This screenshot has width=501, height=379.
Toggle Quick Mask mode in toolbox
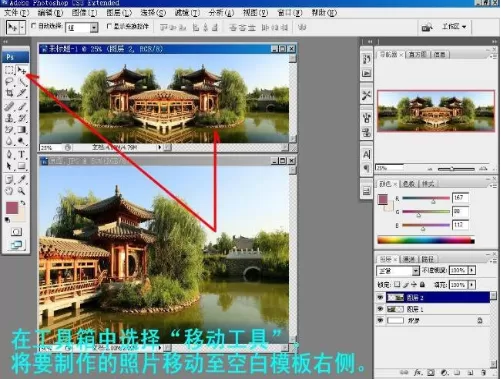(x=16, y=232)
